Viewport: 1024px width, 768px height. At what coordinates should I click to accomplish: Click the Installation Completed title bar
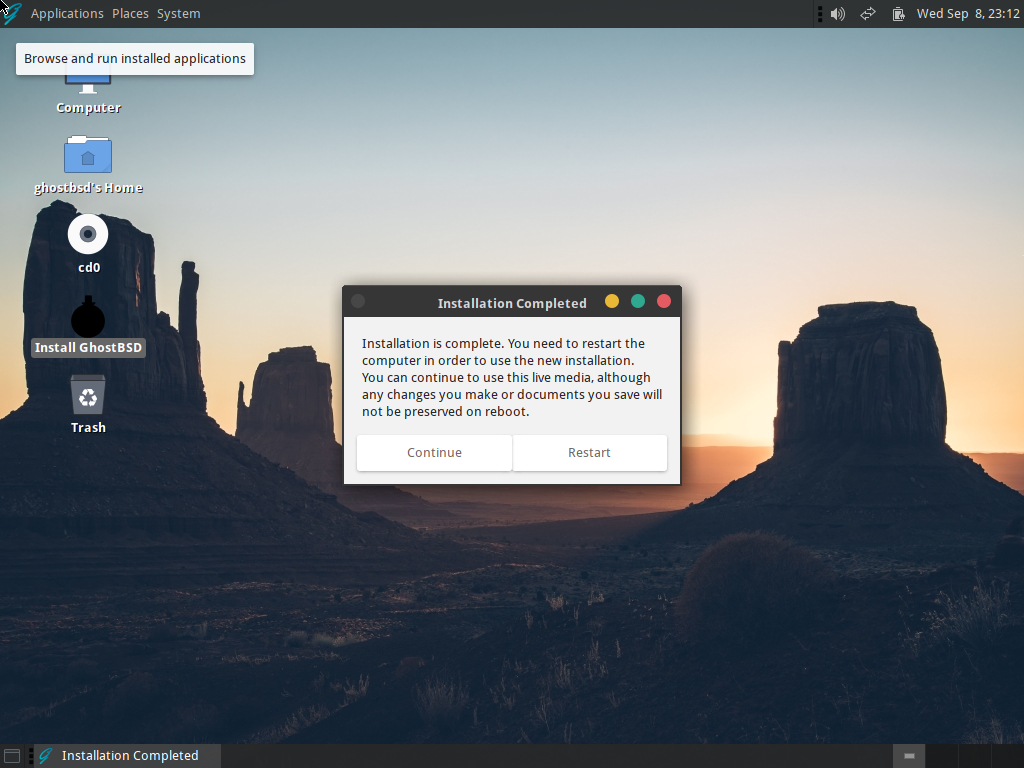512,302
